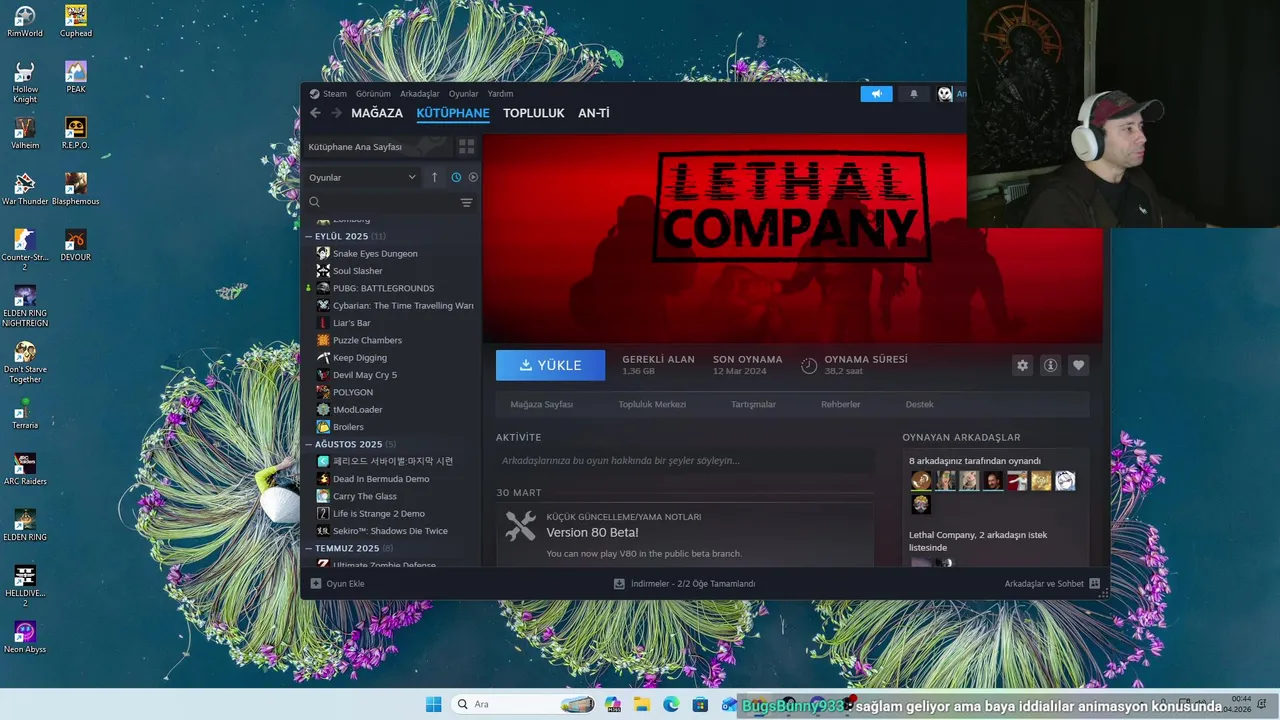Switch library to grid view icon
The width and height of the screenshot is (1280, 720).
click(x=466, y=147)
